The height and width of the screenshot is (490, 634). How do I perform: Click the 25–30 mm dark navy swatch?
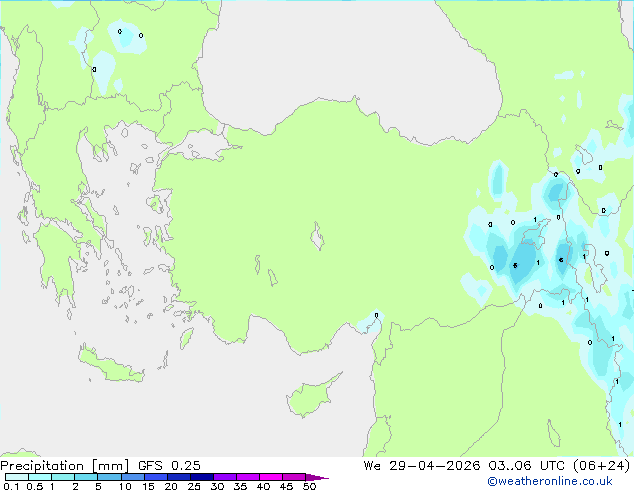[x=202, y=477]
